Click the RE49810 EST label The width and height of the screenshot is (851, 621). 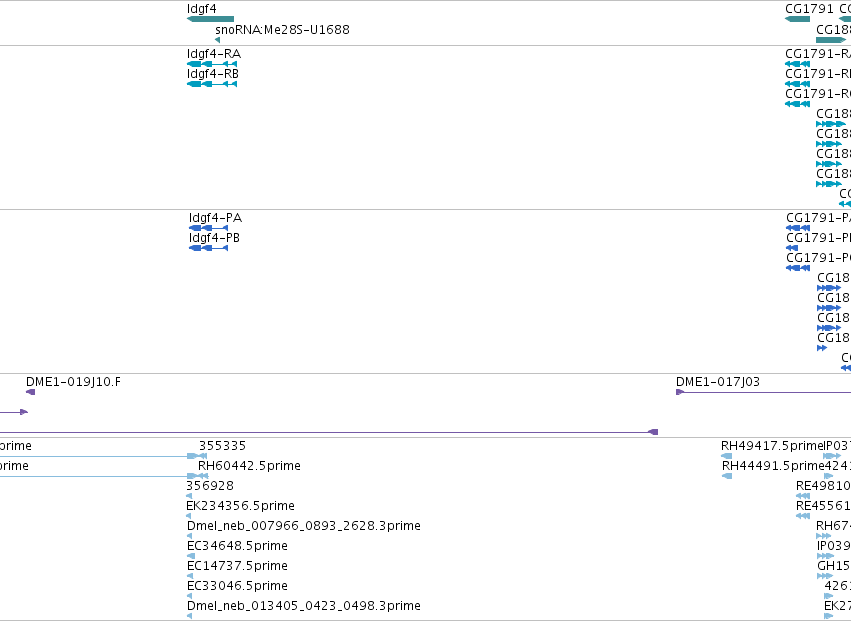click(823, 486)
